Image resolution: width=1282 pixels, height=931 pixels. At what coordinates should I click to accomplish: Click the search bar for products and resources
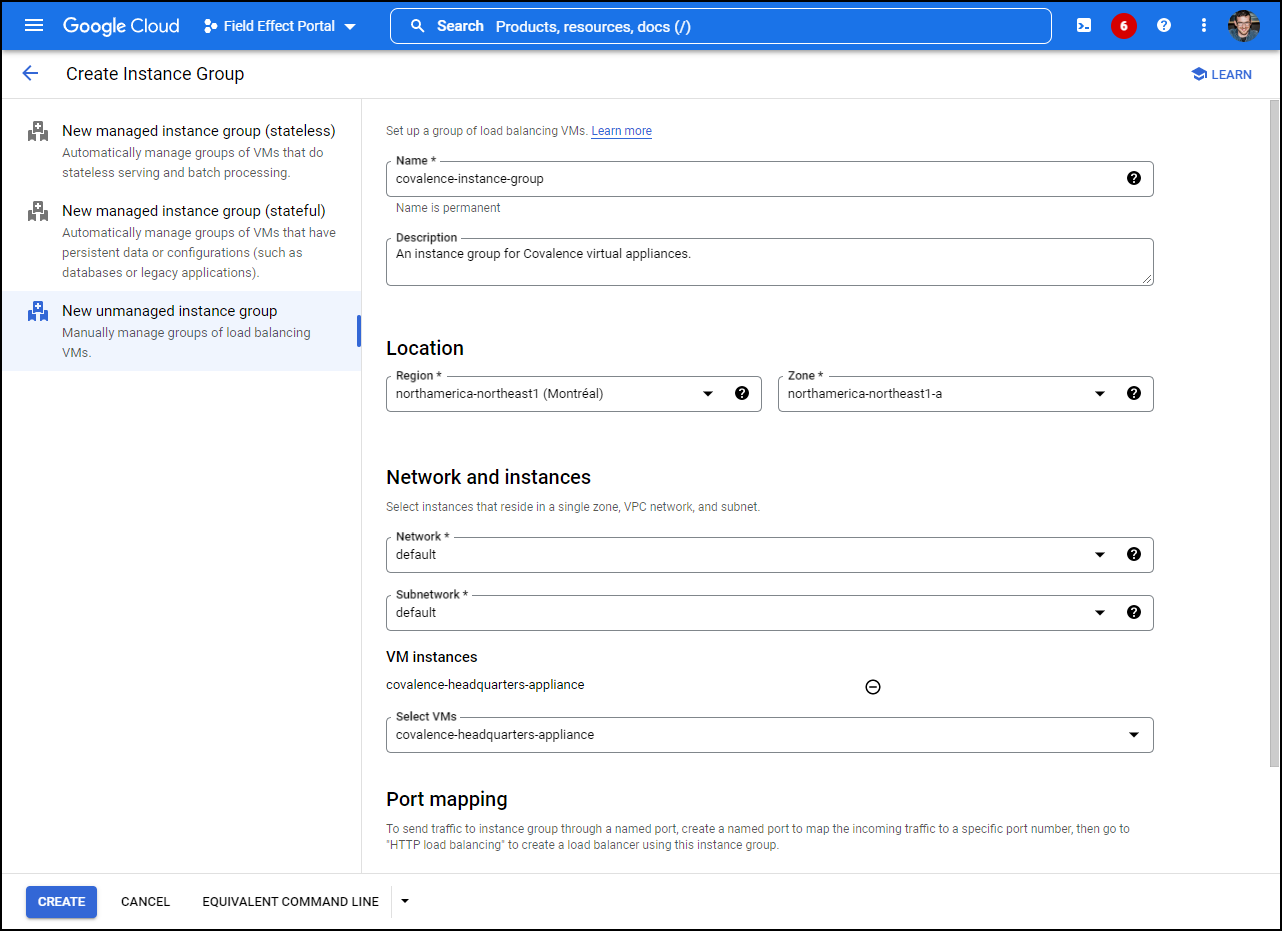[x=721, y=26]
